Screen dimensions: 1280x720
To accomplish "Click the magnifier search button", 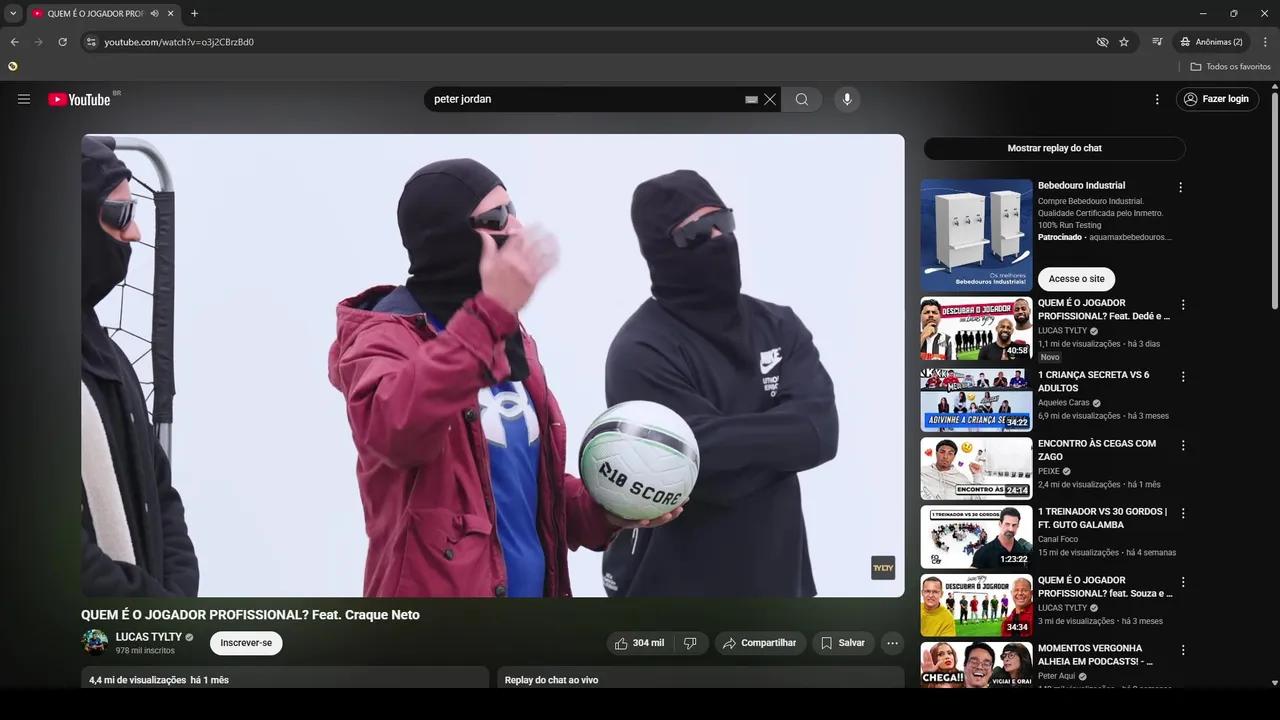I will (x=802, y=99).
